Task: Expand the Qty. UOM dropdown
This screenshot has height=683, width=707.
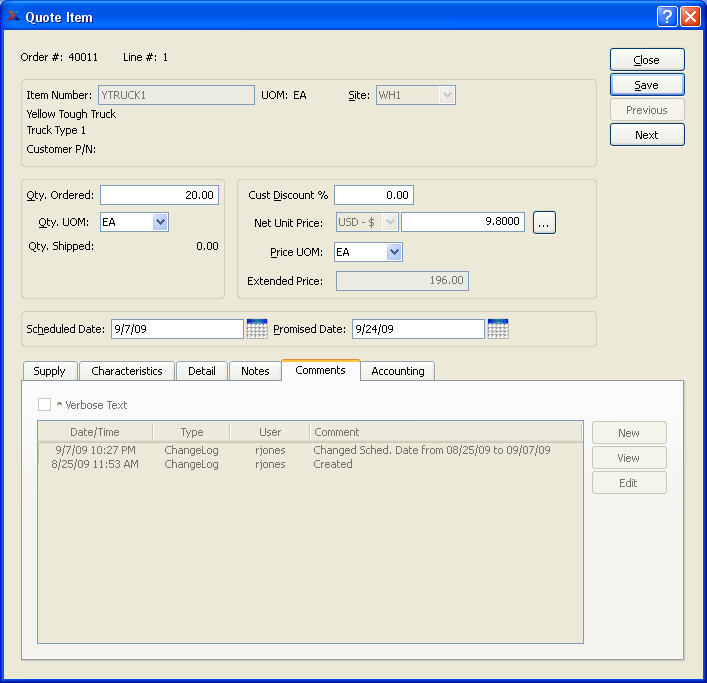Action: pyautogui.click(x=160, y=222)
